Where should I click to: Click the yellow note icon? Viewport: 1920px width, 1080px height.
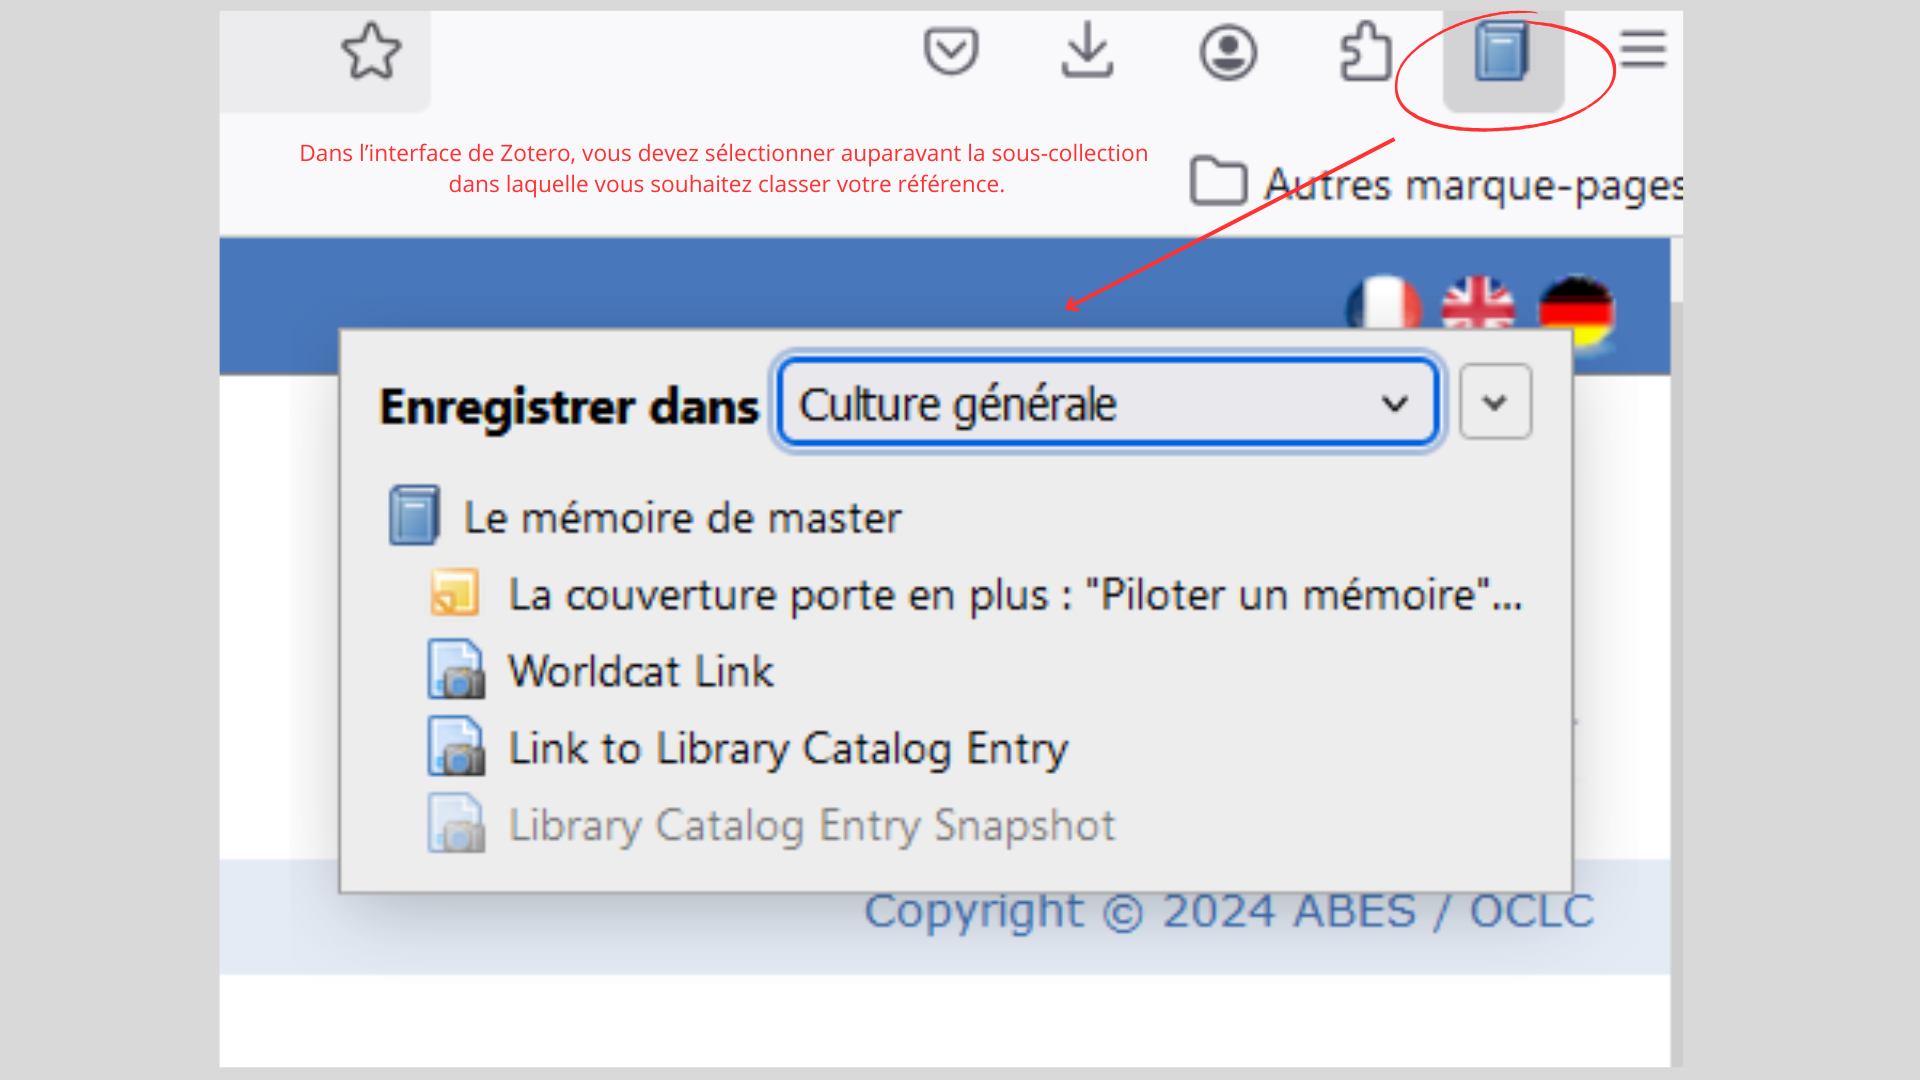click(x=455, y=593)
